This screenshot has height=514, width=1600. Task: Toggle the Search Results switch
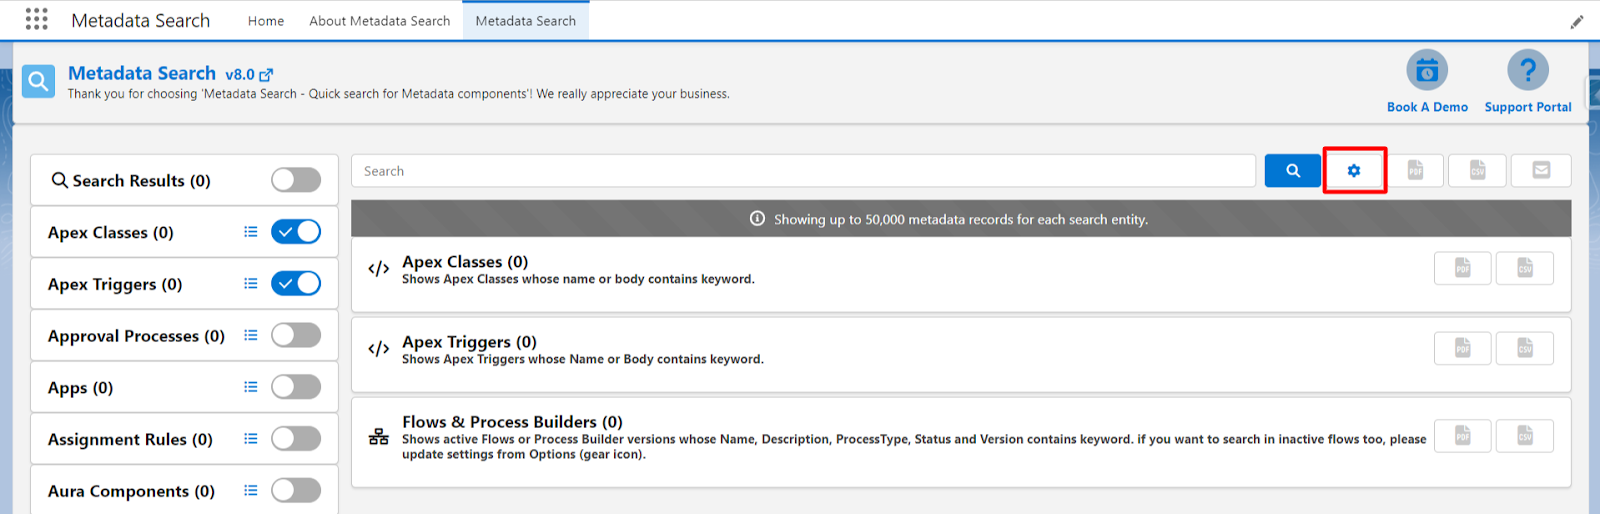click(296, 180)
